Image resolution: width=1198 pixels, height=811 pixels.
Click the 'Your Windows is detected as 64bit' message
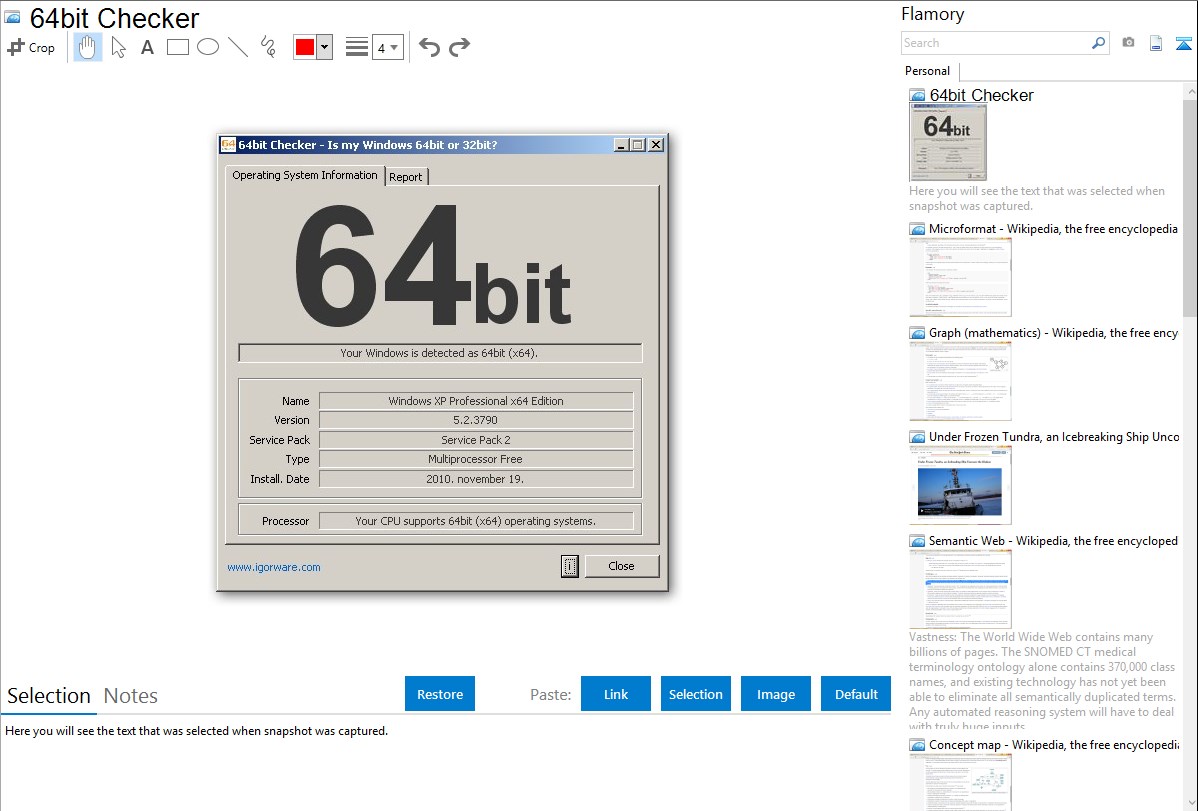click(439, 353)
